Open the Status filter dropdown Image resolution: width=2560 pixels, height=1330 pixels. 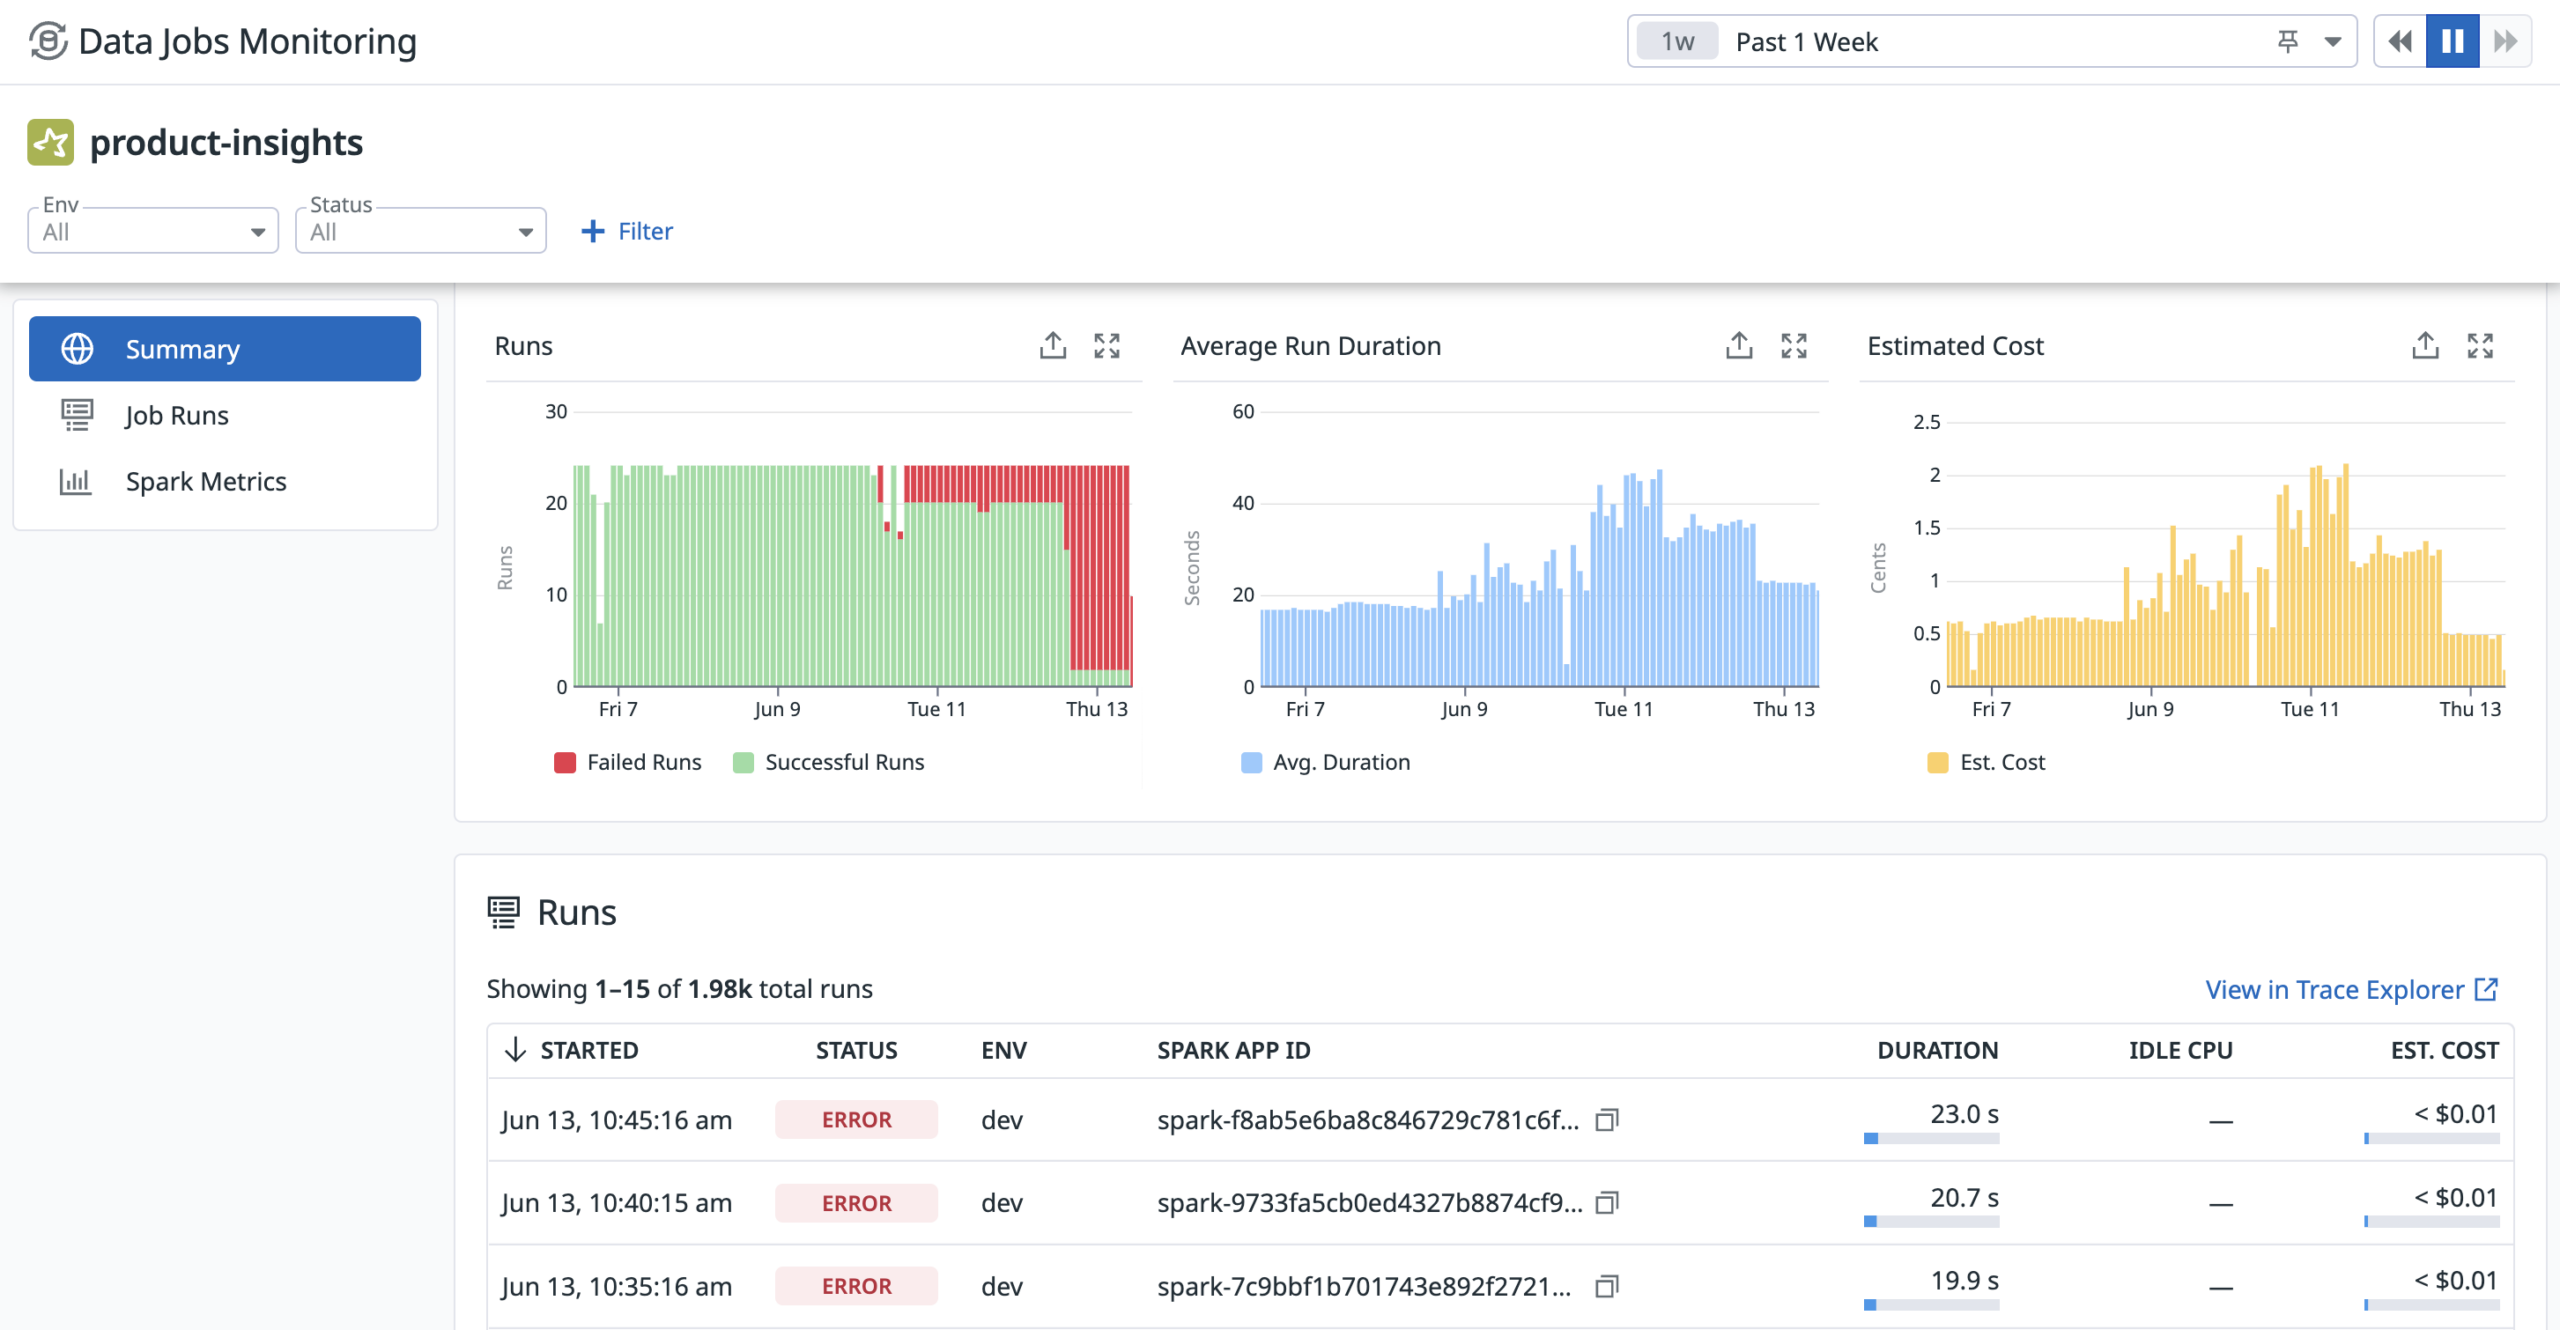421,231
